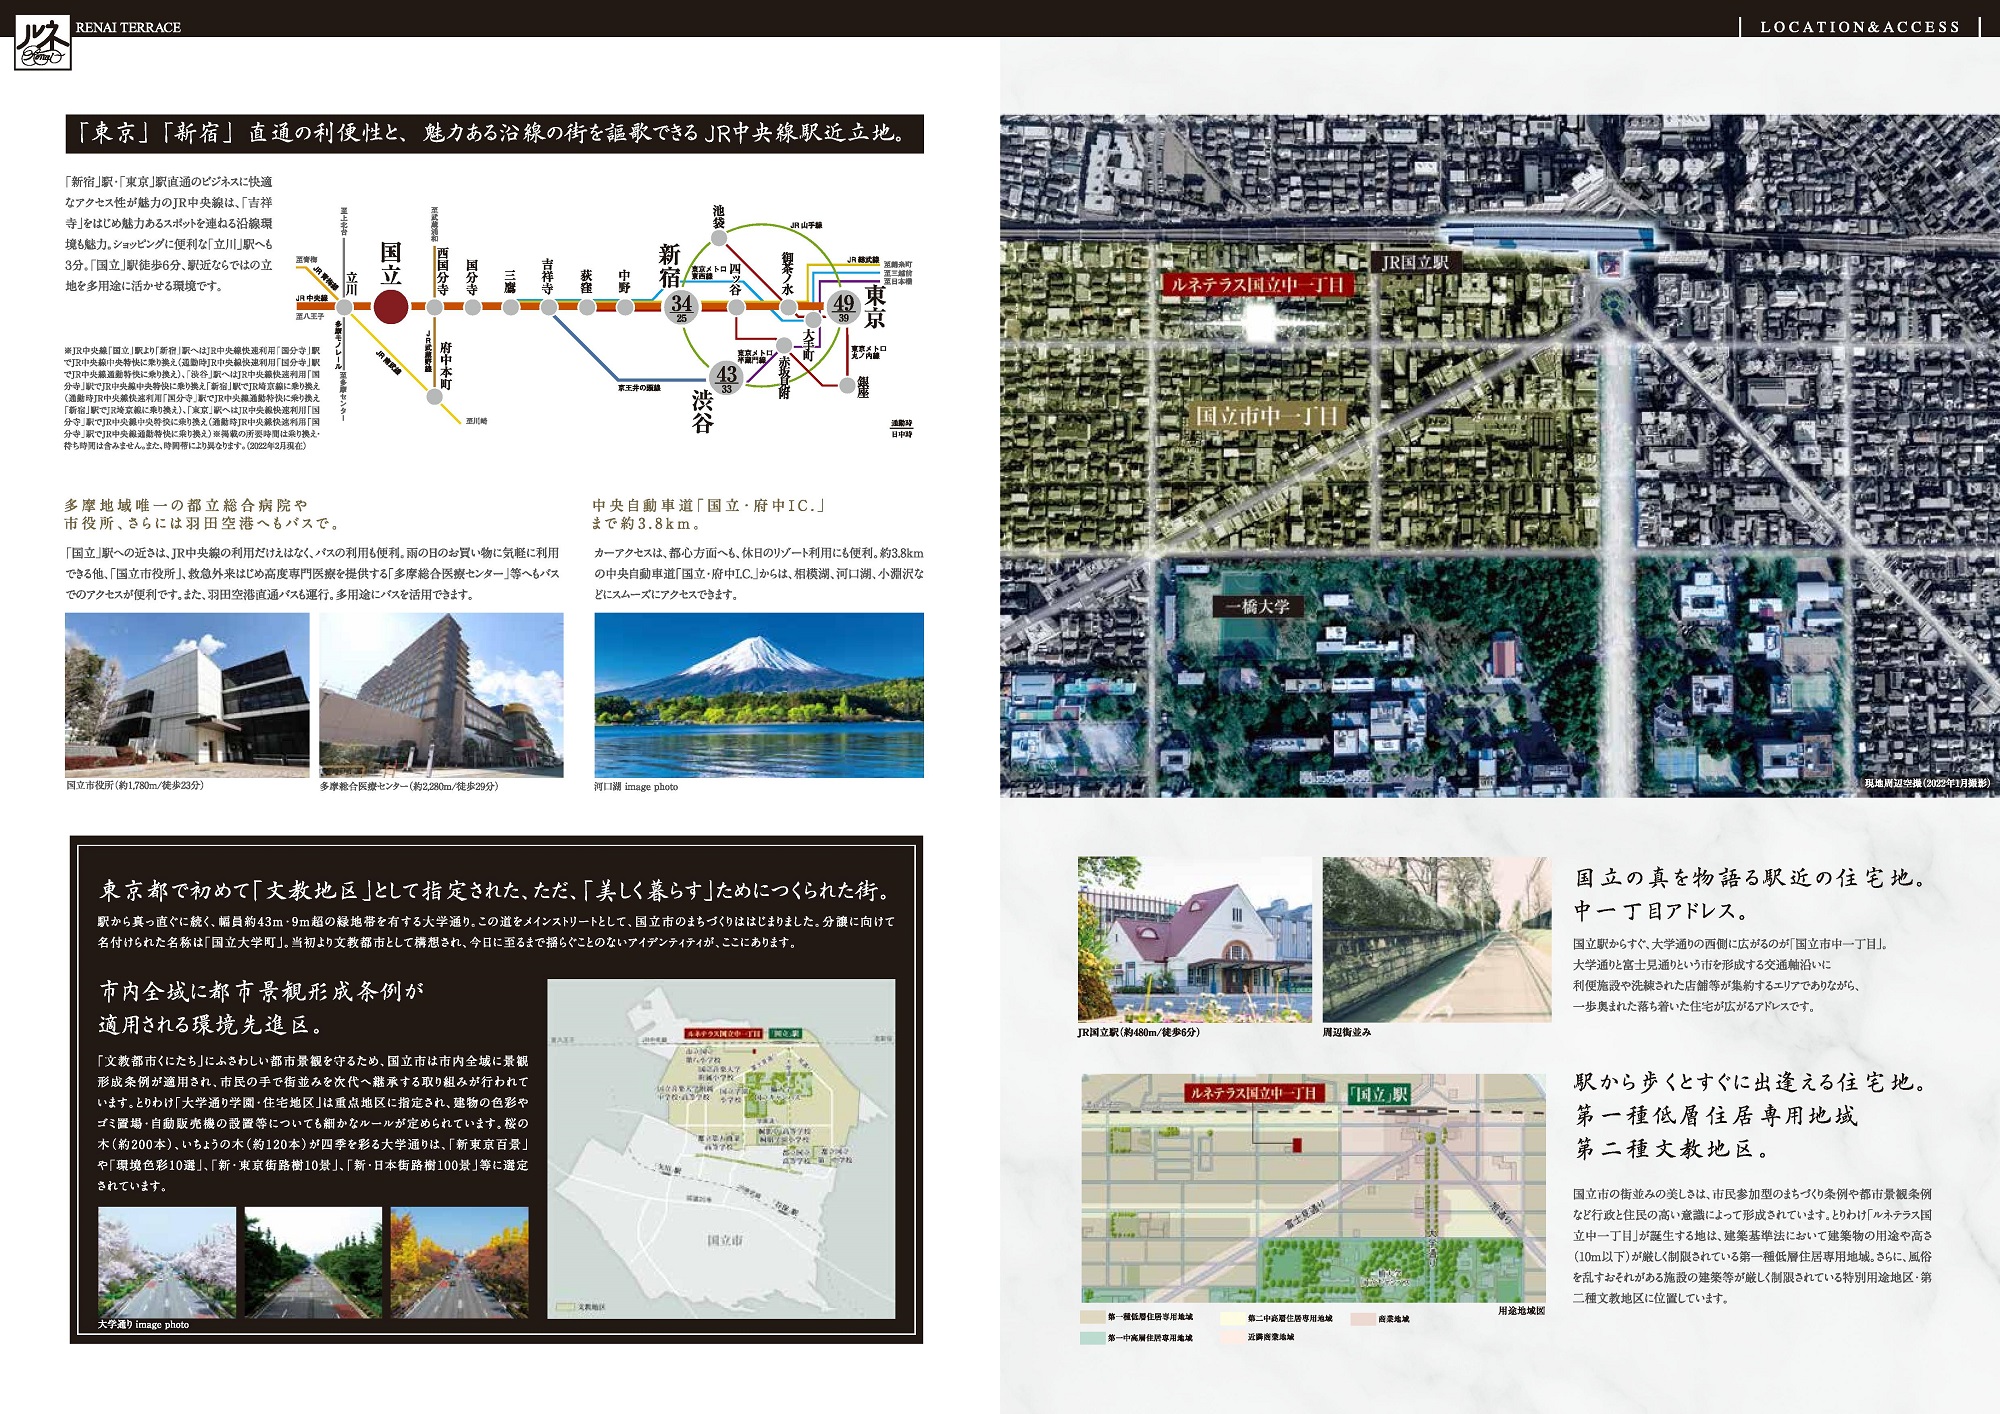Click the 商業地域 legend swatch

(x=1362, y=1318)
